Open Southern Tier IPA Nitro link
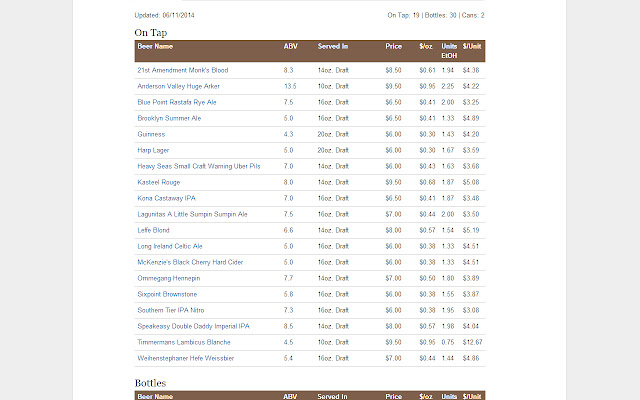Viewport: 640px width, 400px height. click(x=171, y=310)
